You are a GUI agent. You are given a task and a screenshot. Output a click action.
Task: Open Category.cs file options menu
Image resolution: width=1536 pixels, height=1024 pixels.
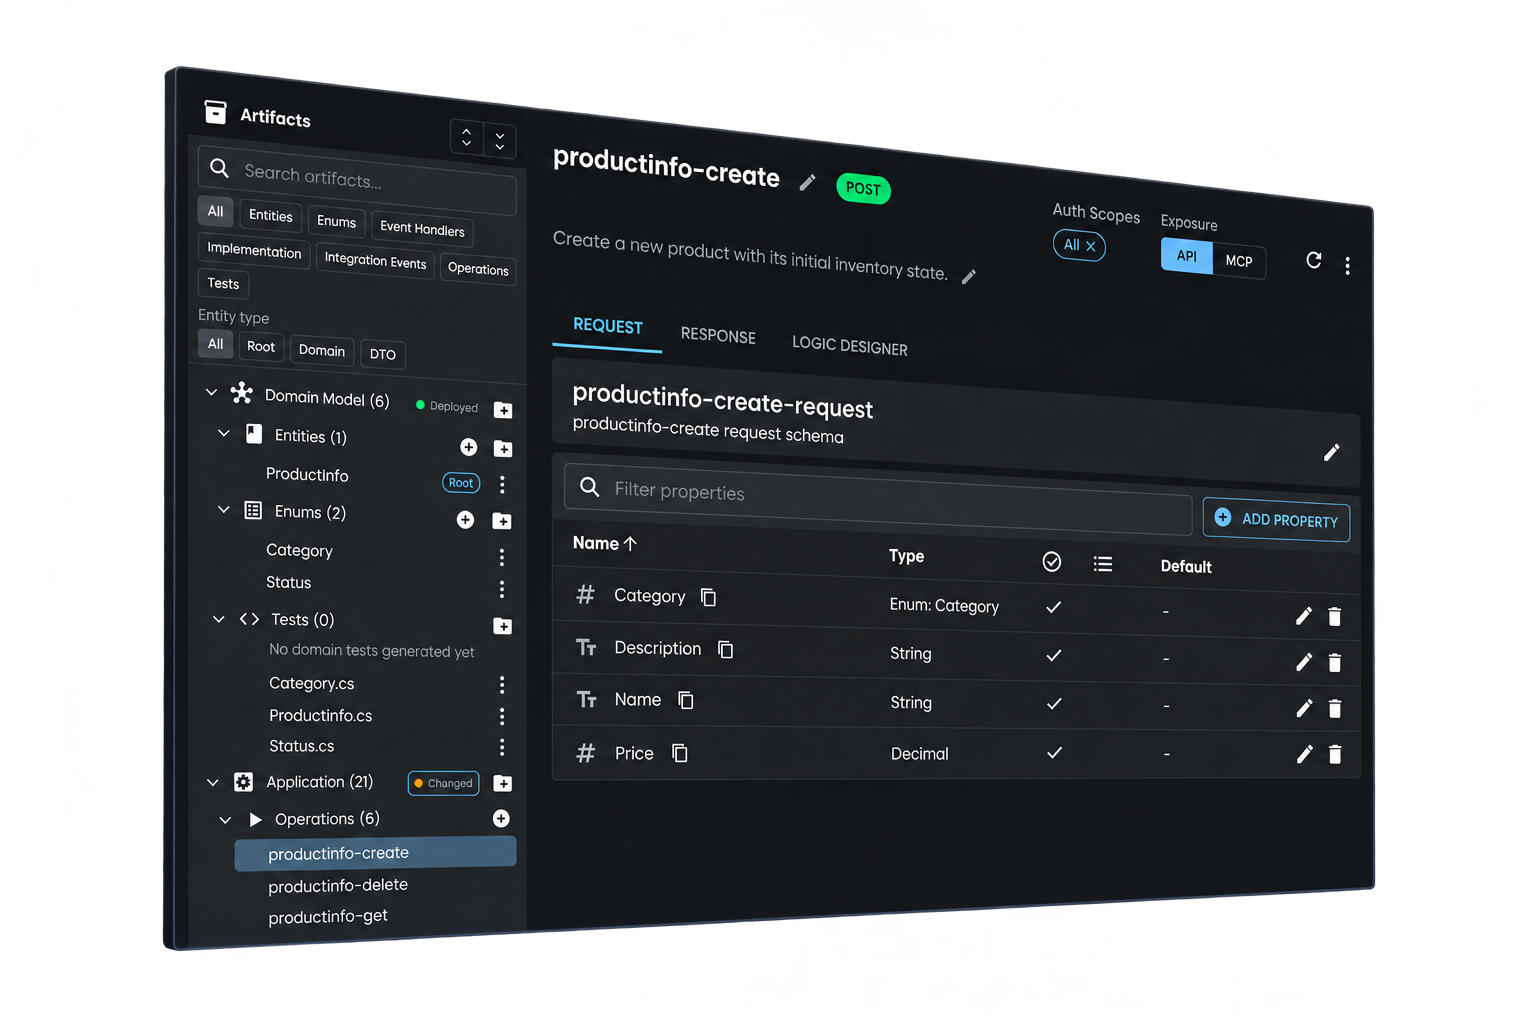(502, 685)
